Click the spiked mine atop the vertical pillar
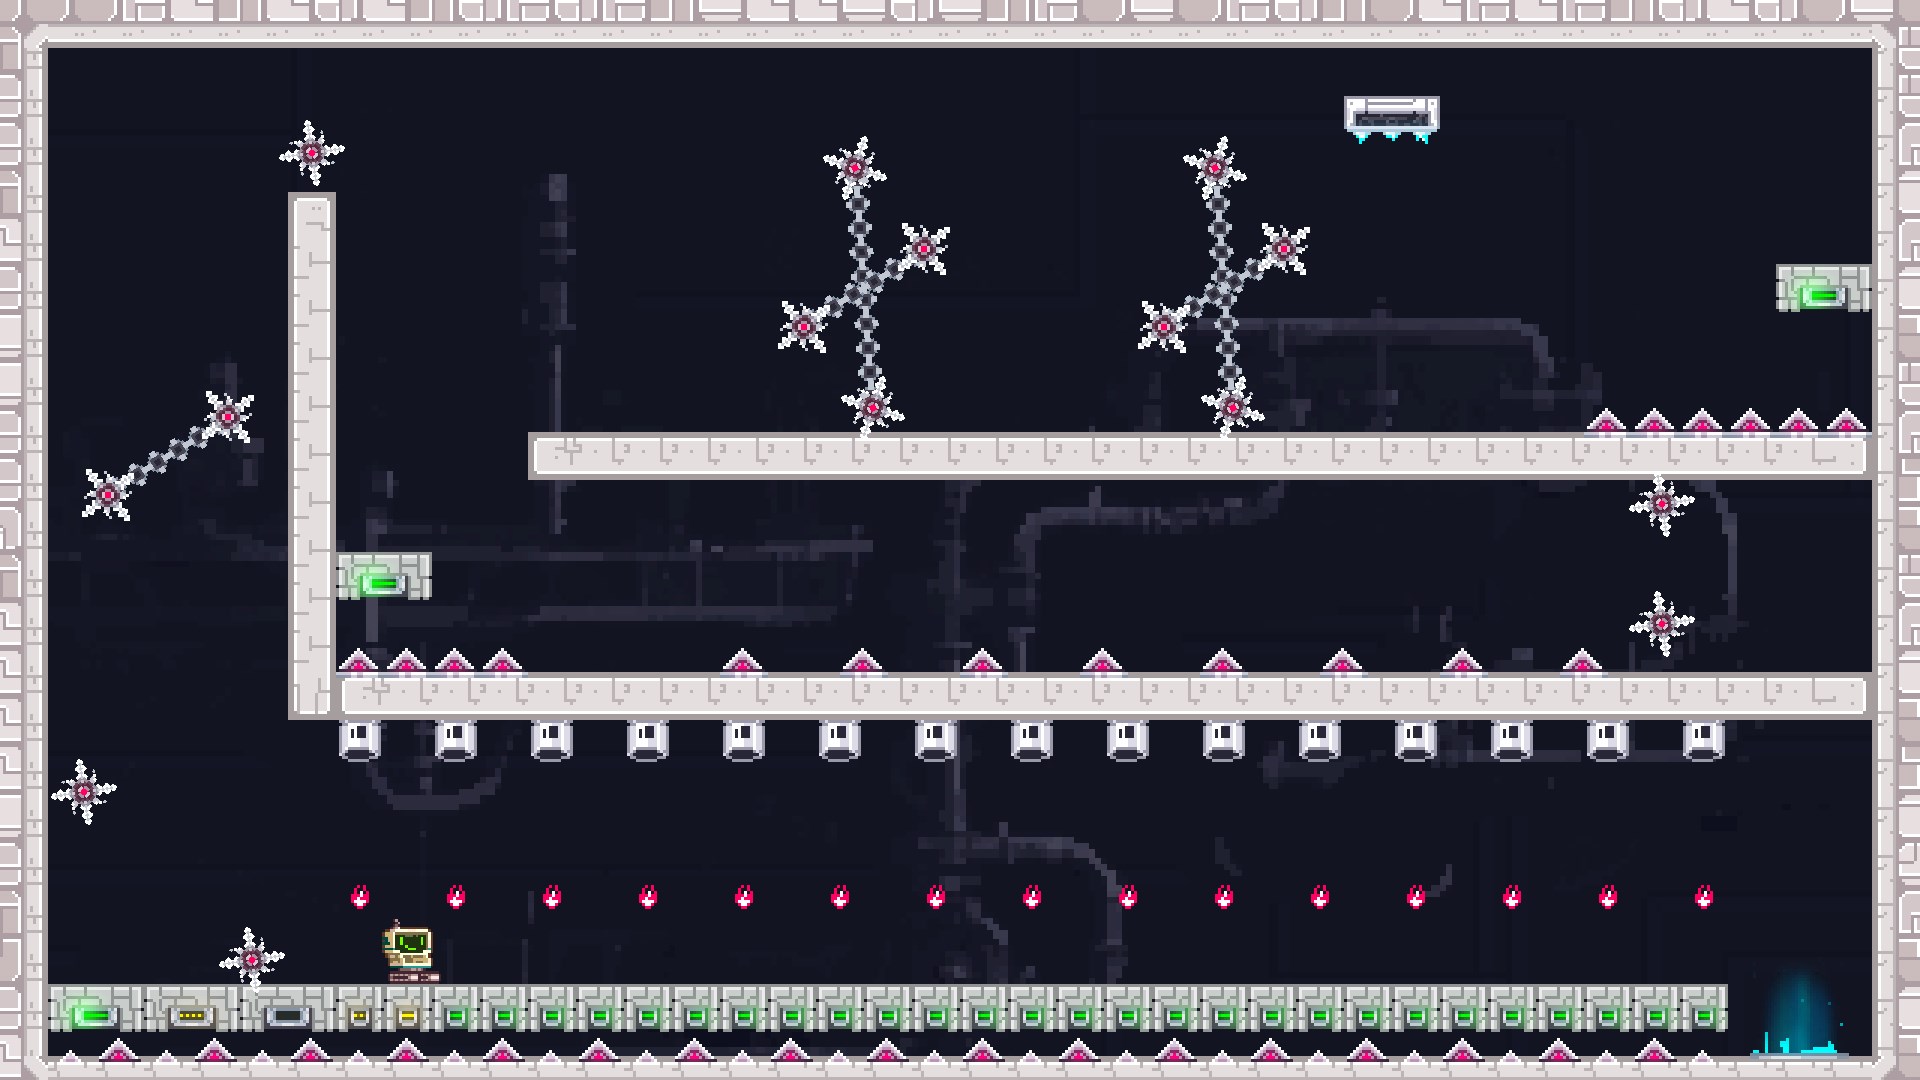The width and height of the screenshot is (1920, 1080). pos(312,153)
